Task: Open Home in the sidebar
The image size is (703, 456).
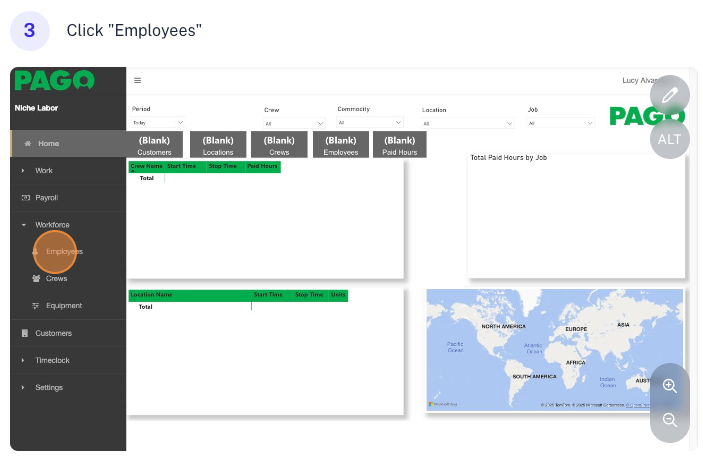Action: click(48, 144)
